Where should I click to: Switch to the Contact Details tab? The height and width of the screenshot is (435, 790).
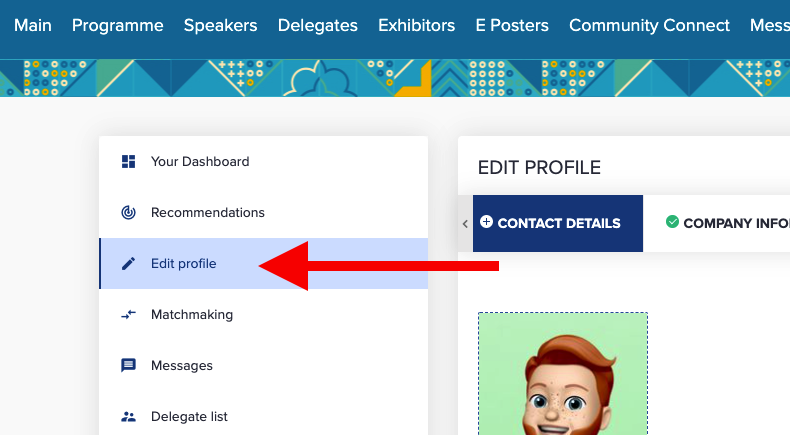point(558,223)
